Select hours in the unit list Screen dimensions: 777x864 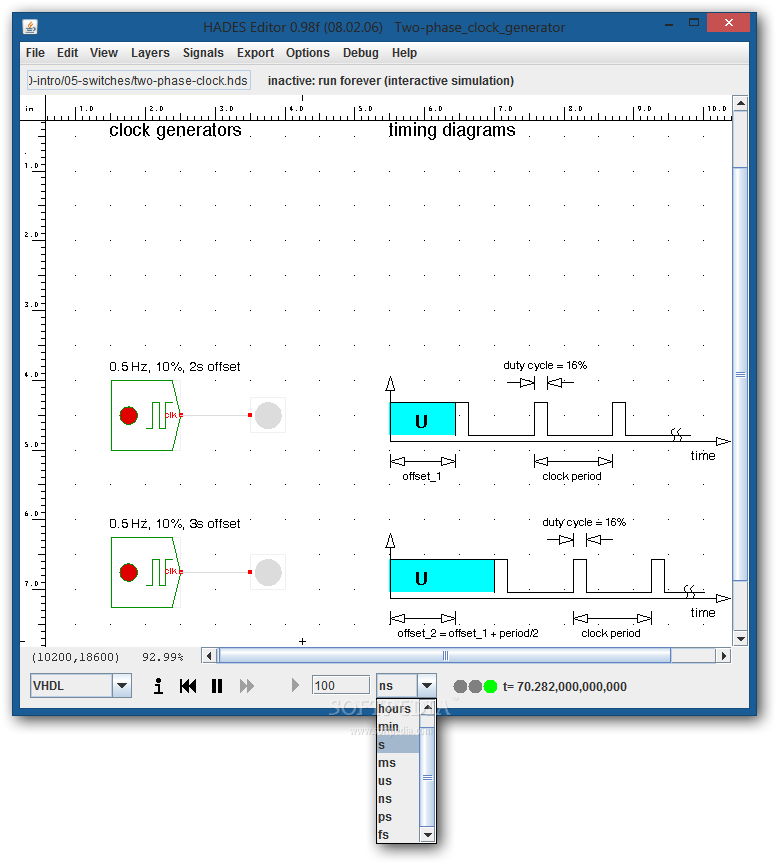398,709
